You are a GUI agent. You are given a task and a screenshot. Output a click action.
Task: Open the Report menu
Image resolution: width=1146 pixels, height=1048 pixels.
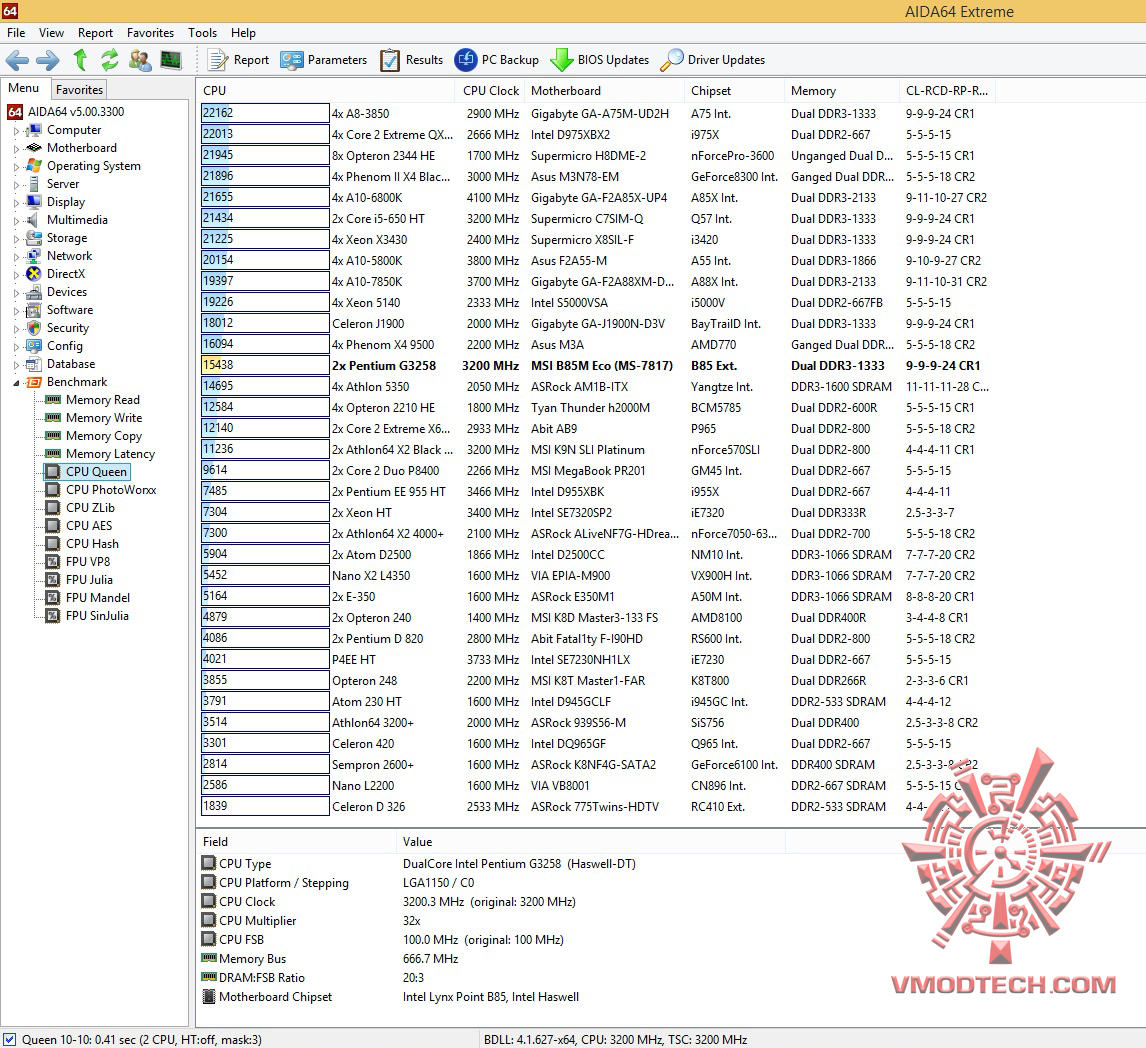(95, 33)
